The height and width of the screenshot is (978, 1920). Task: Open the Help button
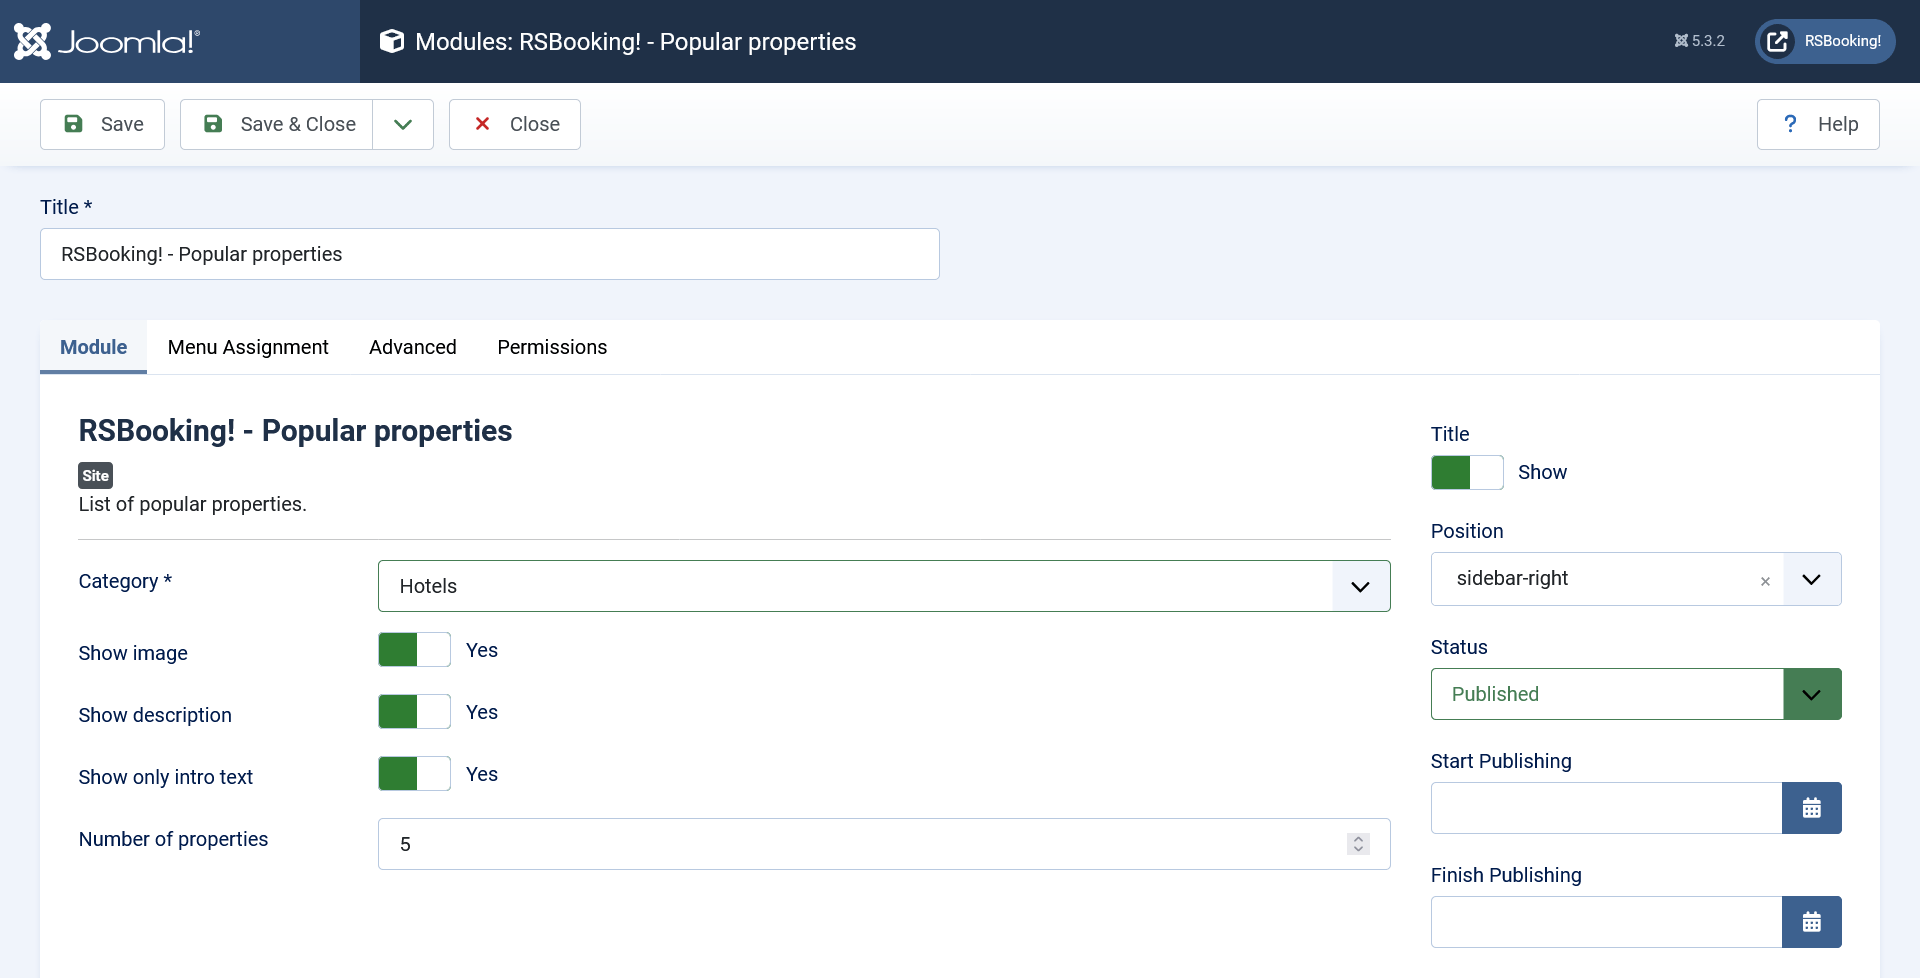[x=1818, y=124]
